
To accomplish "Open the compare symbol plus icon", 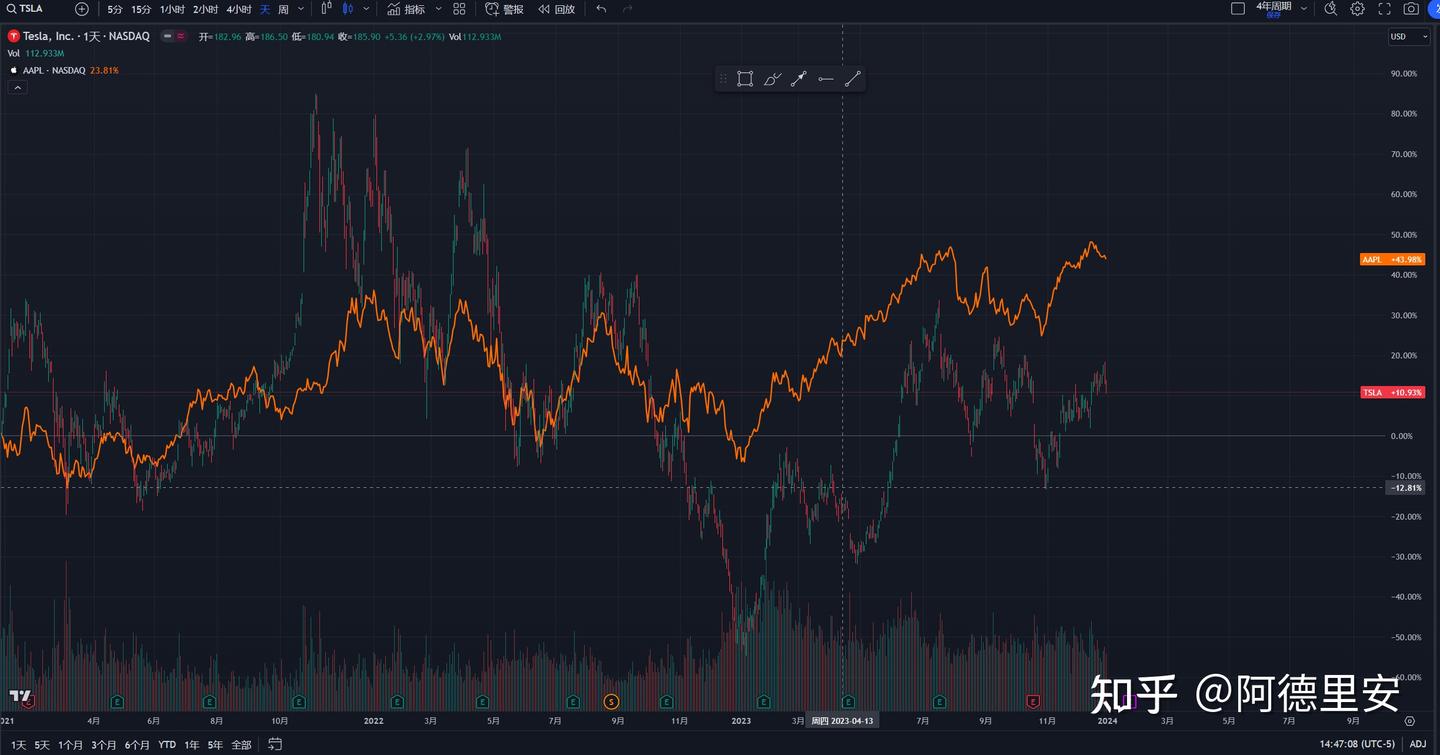I will [x=81, y=9].
